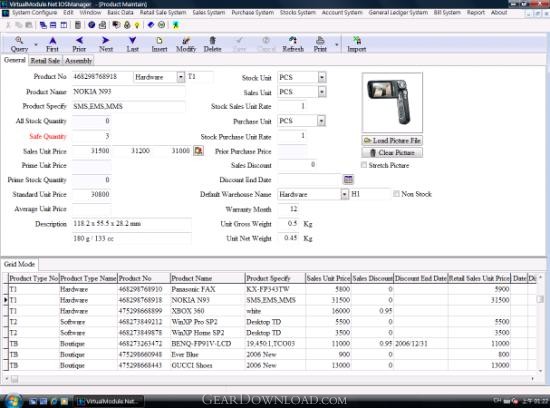The width and height of the screenshot is (550, 408).
Task: Click the tile horizontally icon
Action: tap(53, 25)
